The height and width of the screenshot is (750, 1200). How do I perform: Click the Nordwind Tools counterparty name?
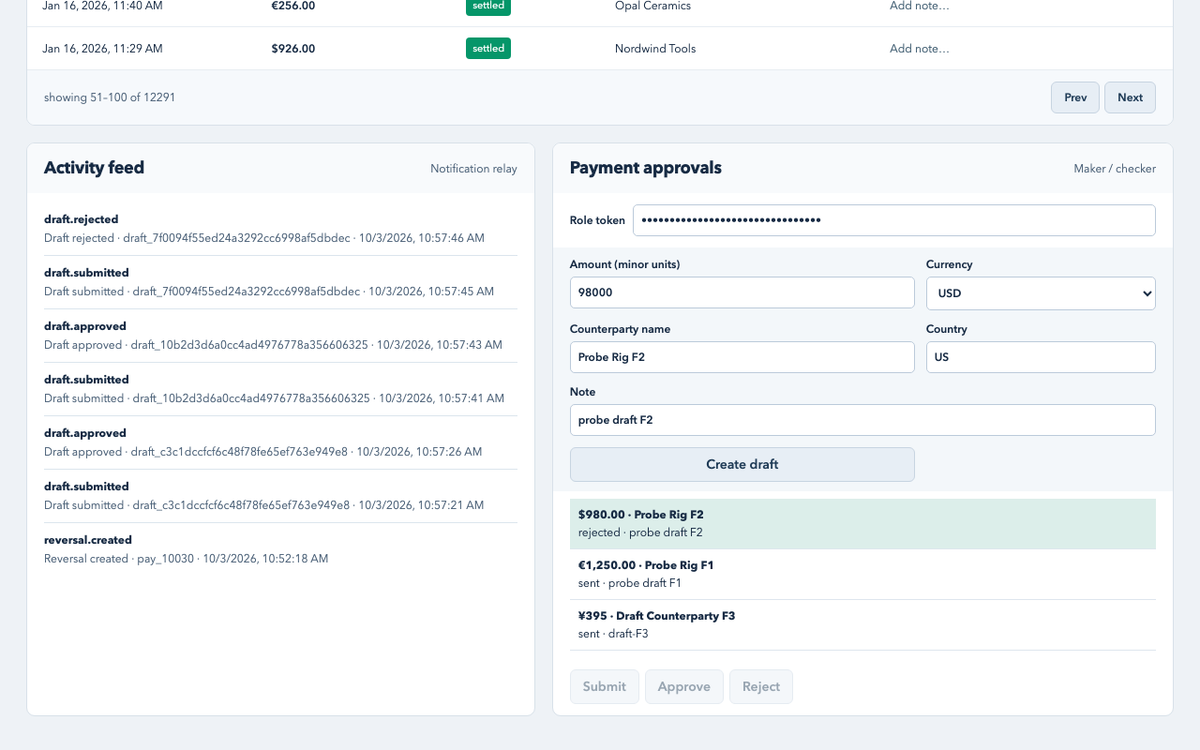click(655, 48)
